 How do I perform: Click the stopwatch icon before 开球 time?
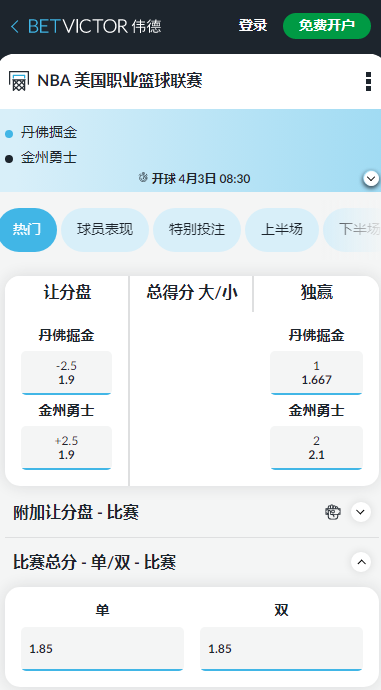143,178
